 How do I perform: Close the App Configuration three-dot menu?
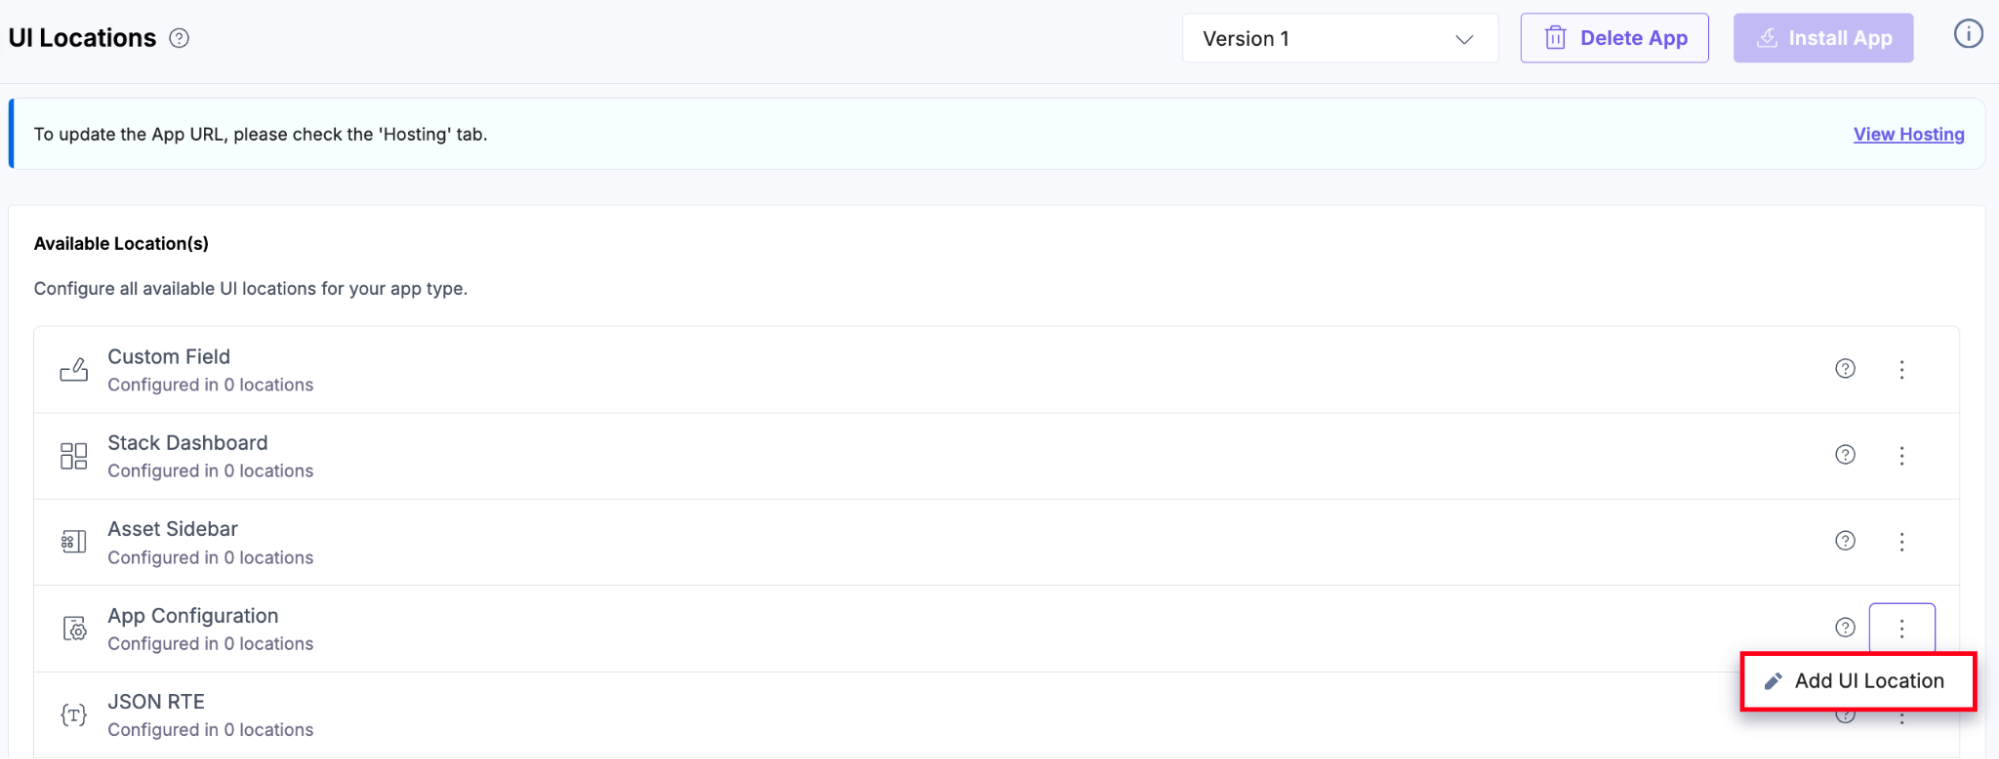(x=1901, y=628)
